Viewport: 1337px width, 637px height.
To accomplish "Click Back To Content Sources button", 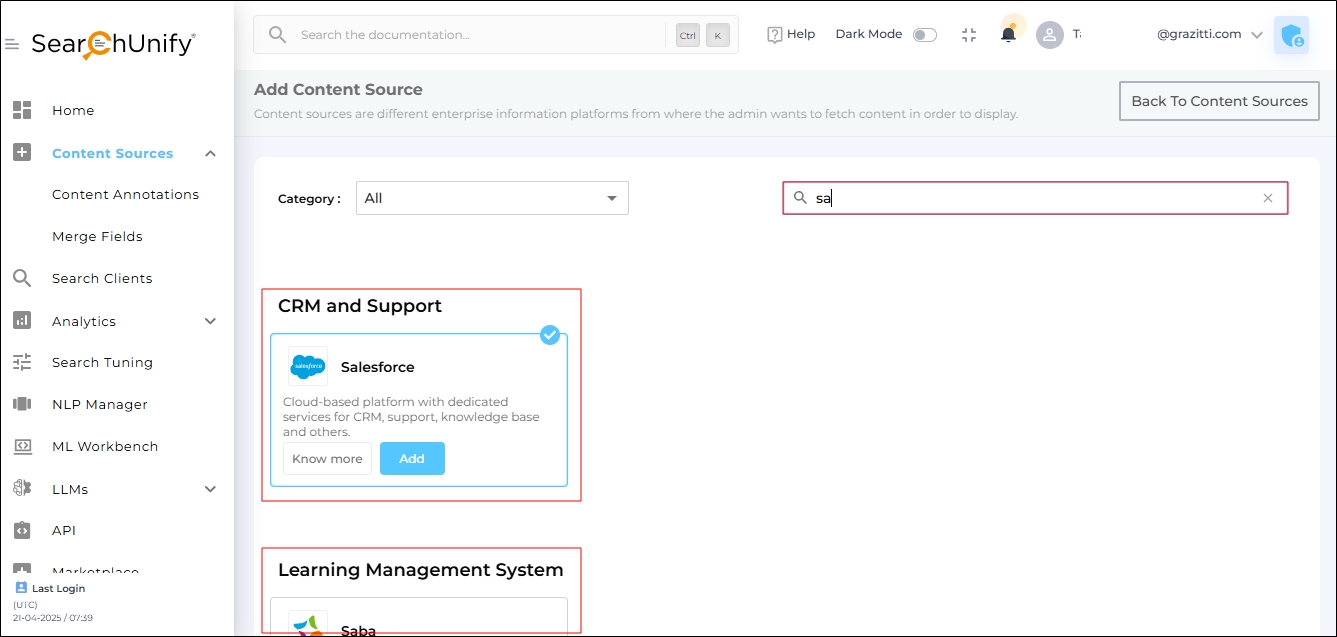I will point(1219,101).
